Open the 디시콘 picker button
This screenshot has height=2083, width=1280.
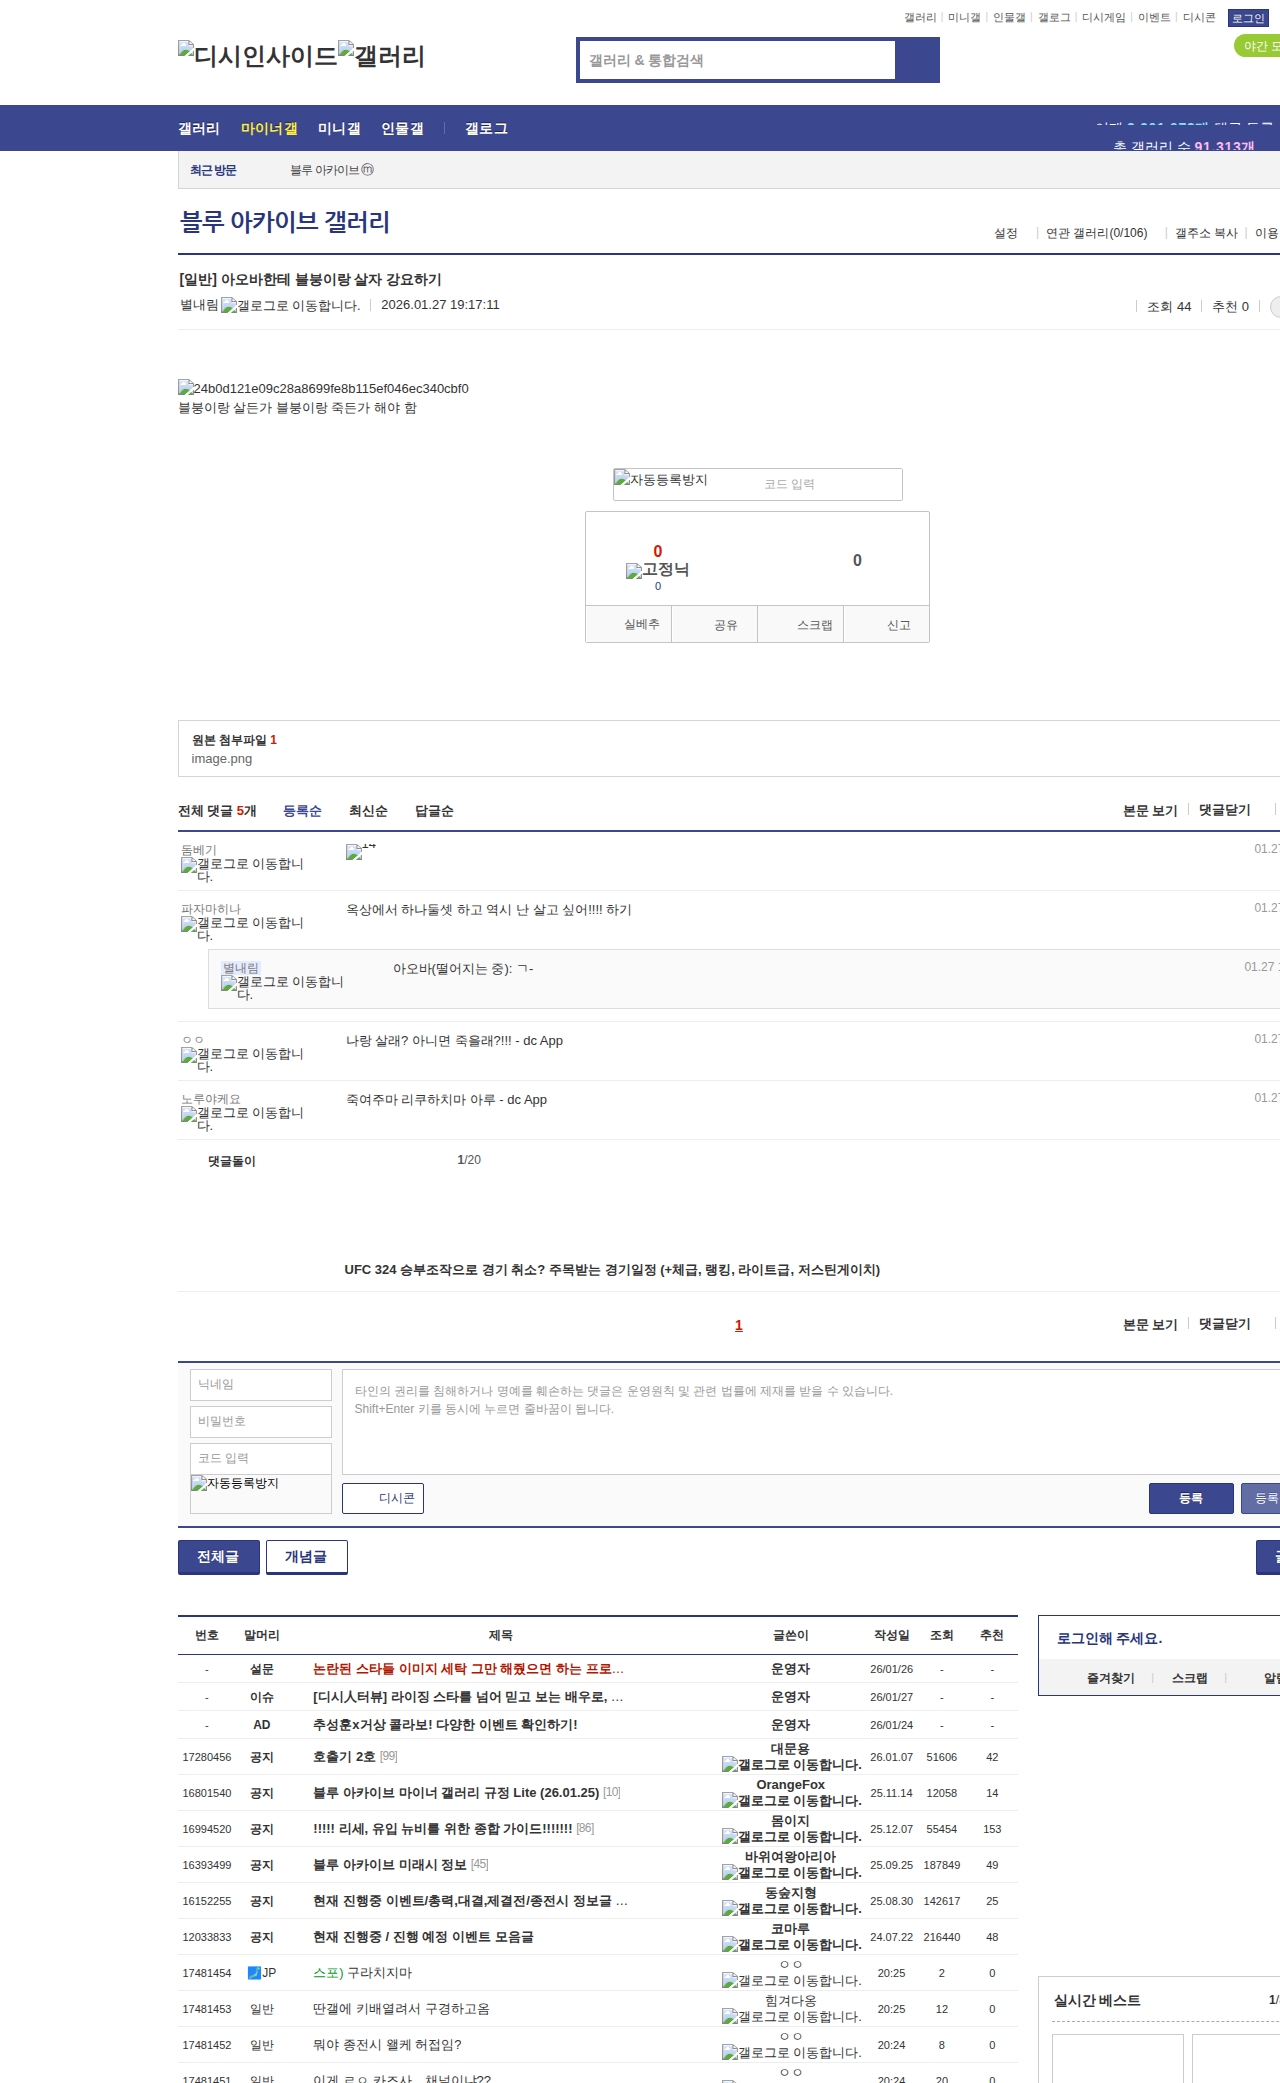tap(383, 1498)
